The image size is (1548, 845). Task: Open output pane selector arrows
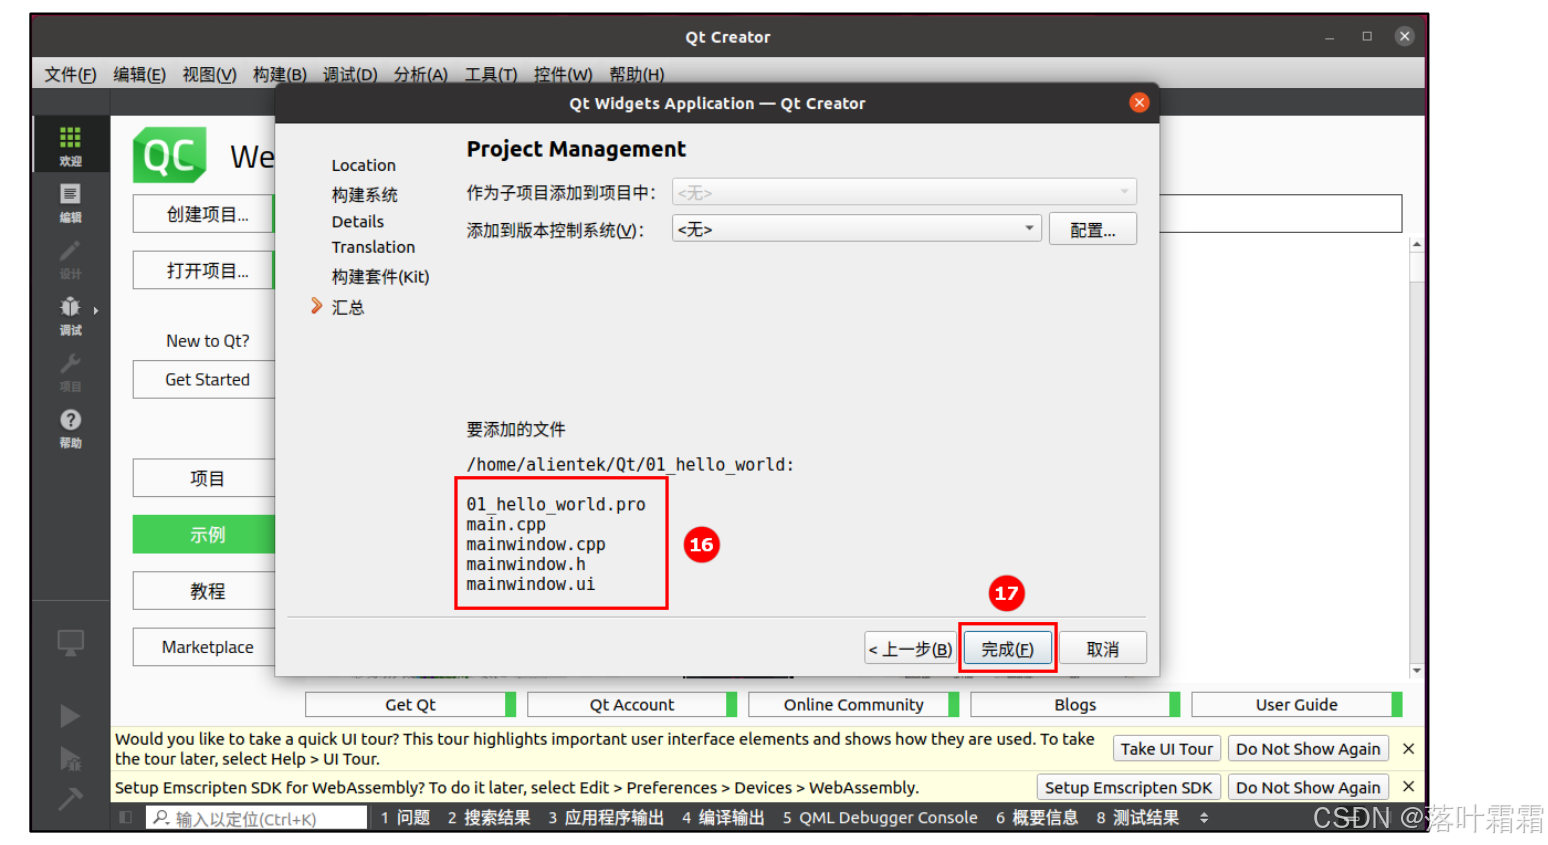coord(1204,818)
